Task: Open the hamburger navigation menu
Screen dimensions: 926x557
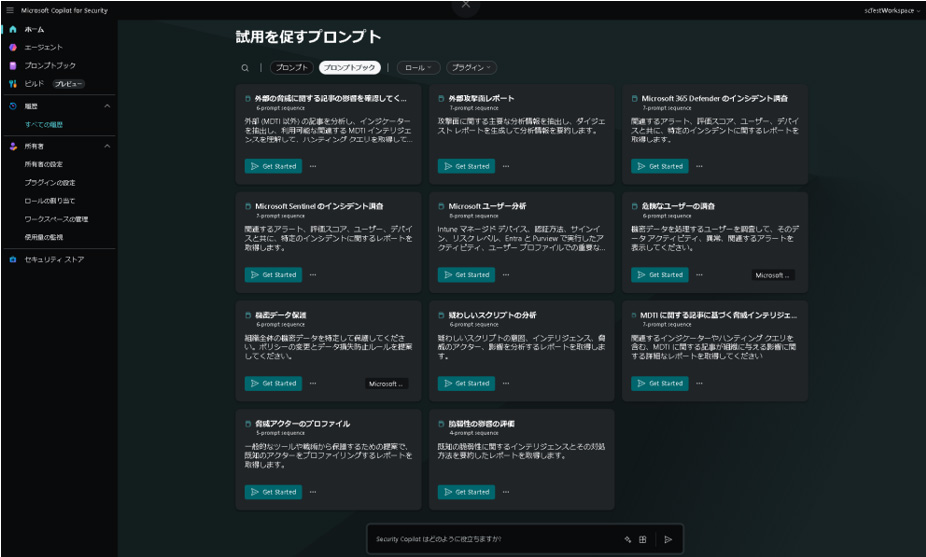Action: coord(10,10)
